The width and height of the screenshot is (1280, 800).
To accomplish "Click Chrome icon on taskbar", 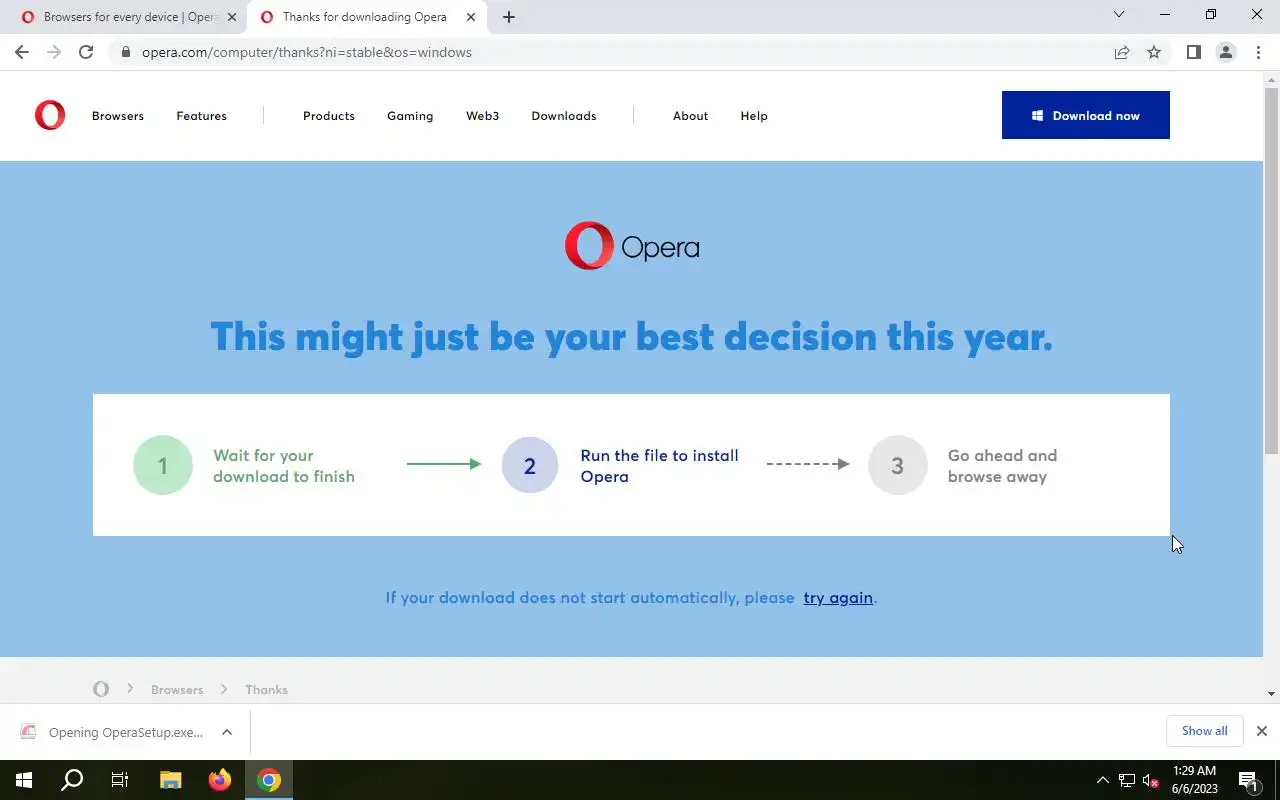I will click(x=268, y=780).
